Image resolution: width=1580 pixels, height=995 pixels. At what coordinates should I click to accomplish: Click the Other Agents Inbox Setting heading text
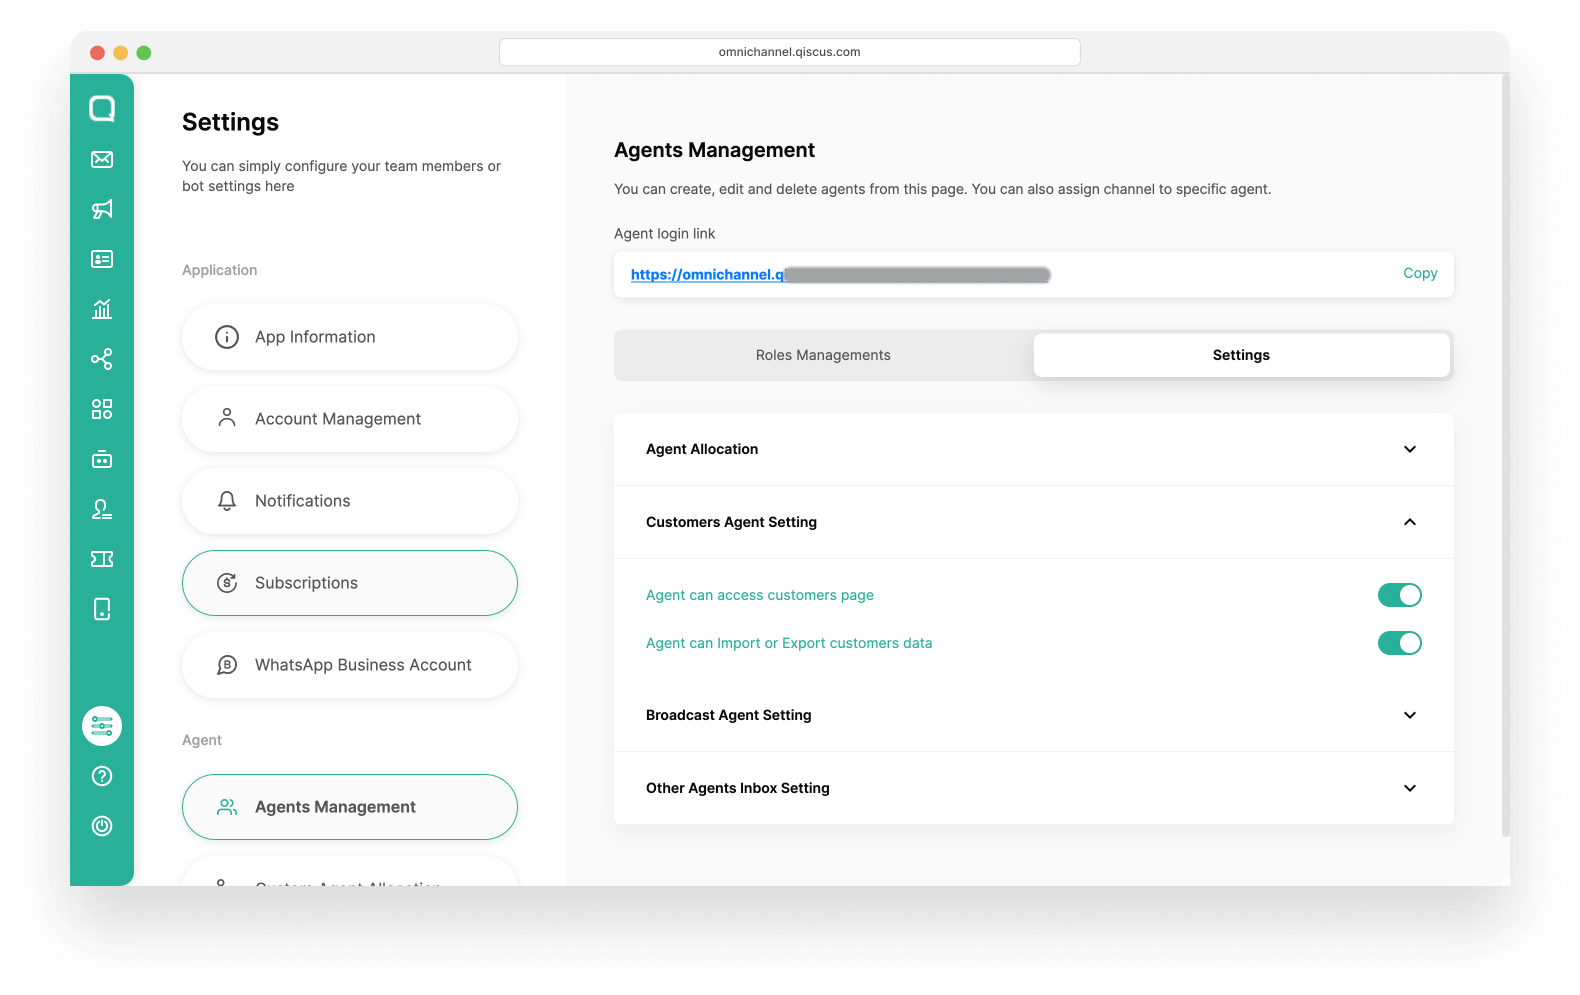pos(738,788)
